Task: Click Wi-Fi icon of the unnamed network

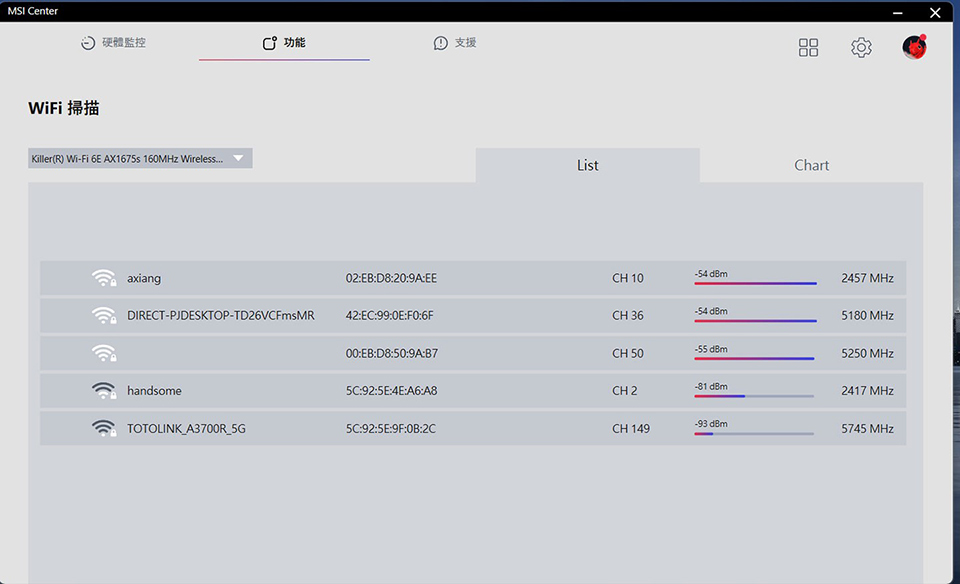Action: [104, 353]
